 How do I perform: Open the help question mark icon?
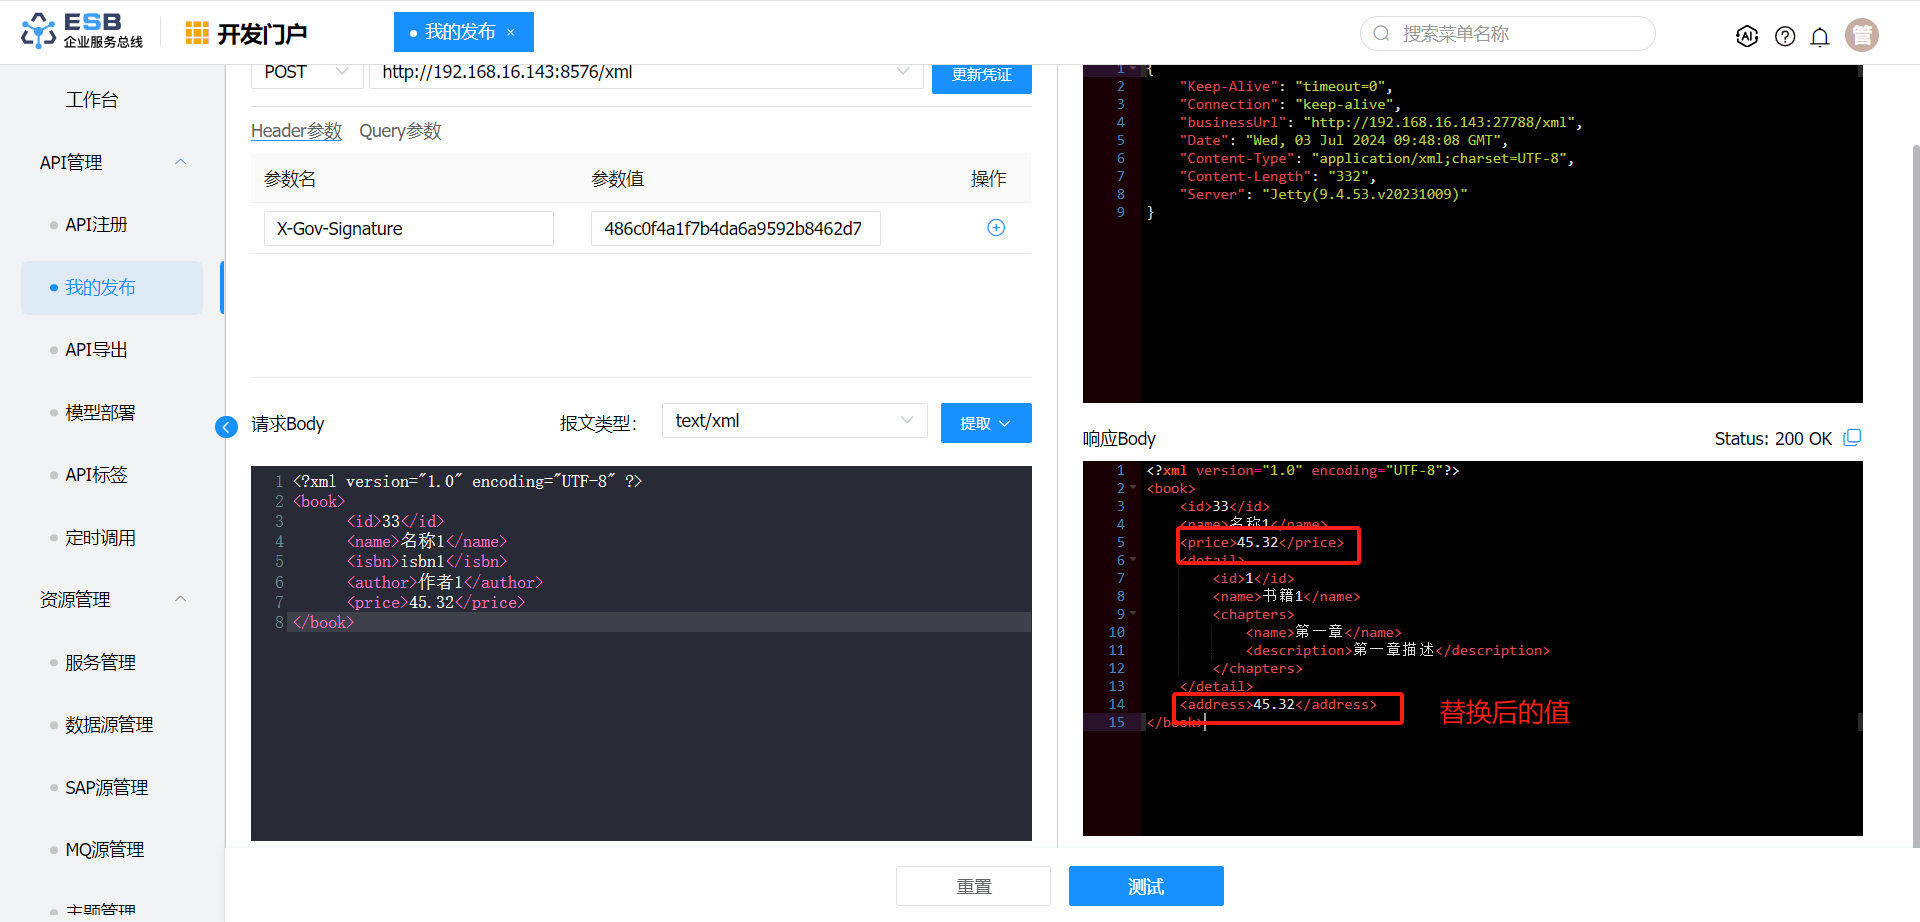(1785, 36)
